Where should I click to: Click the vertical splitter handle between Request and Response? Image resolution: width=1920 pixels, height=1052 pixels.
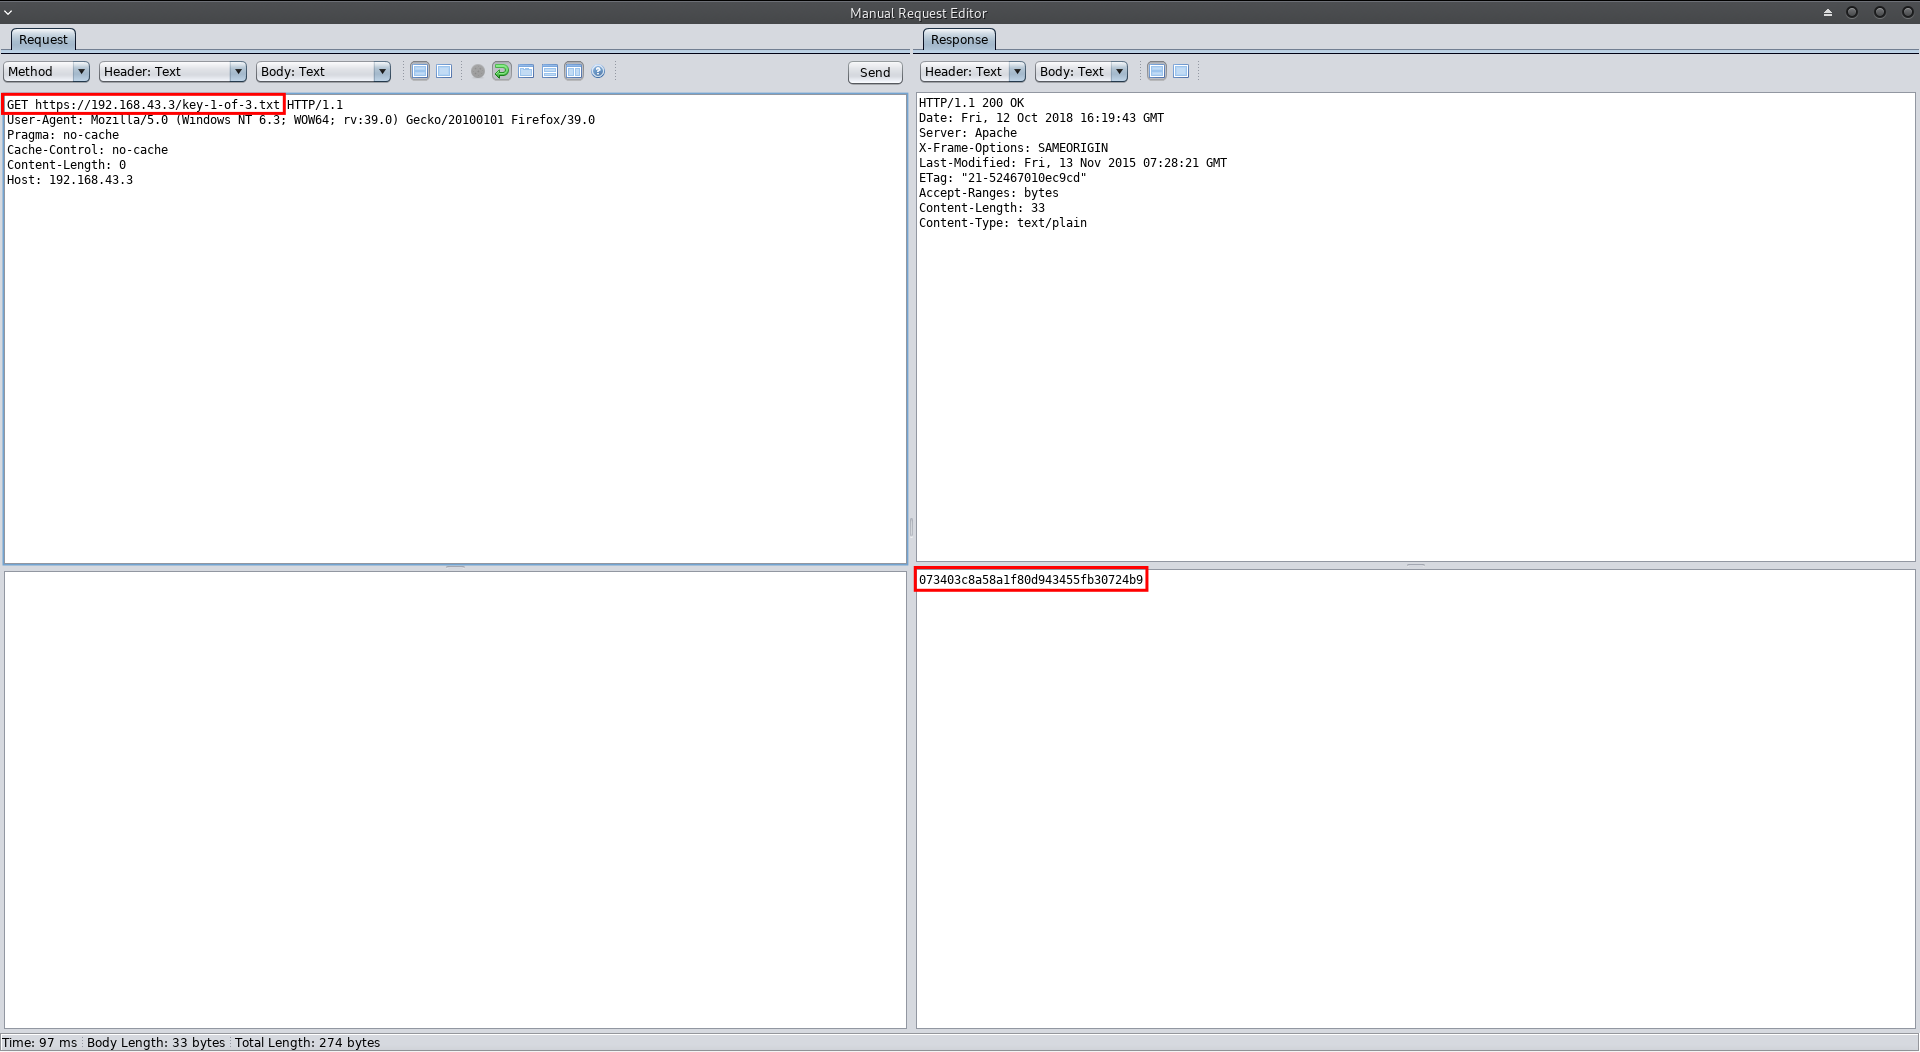[x=911, y=526]
